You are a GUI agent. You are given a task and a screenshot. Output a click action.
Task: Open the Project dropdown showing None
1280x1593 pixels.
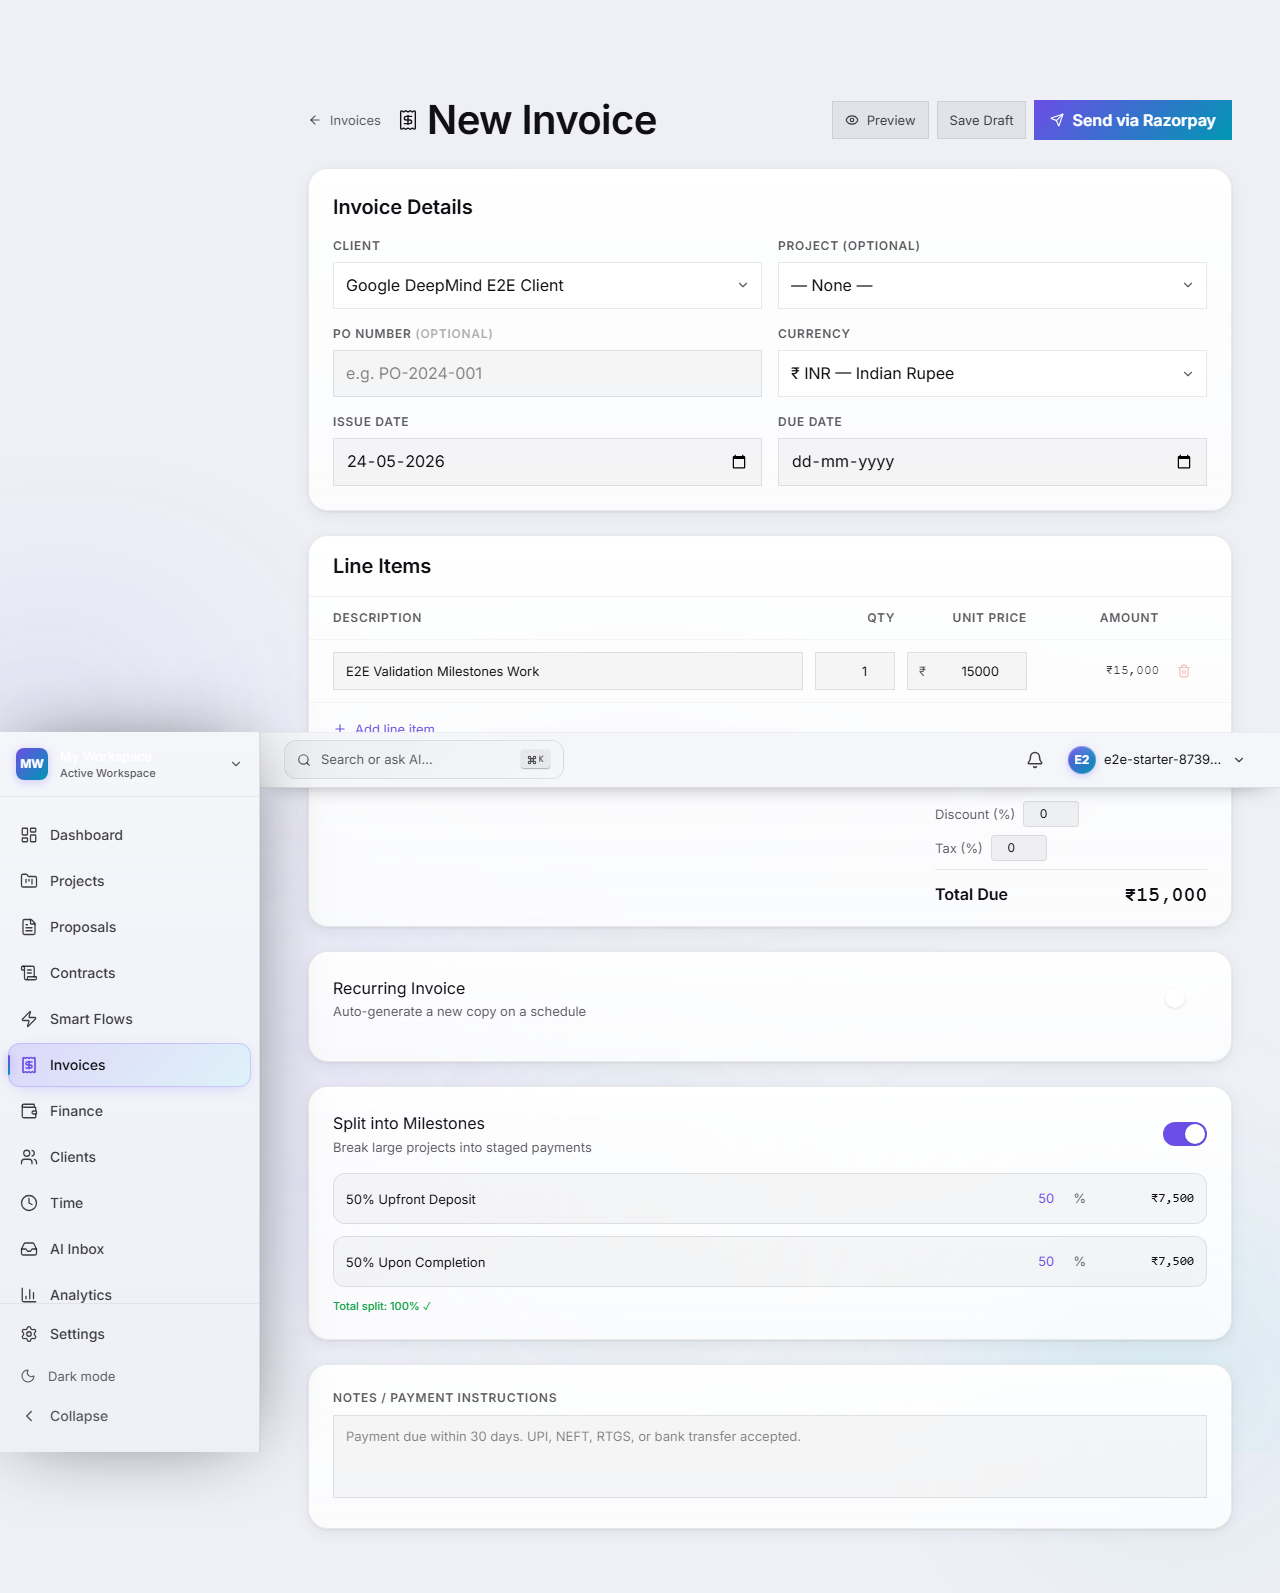[x=992, y=286]
